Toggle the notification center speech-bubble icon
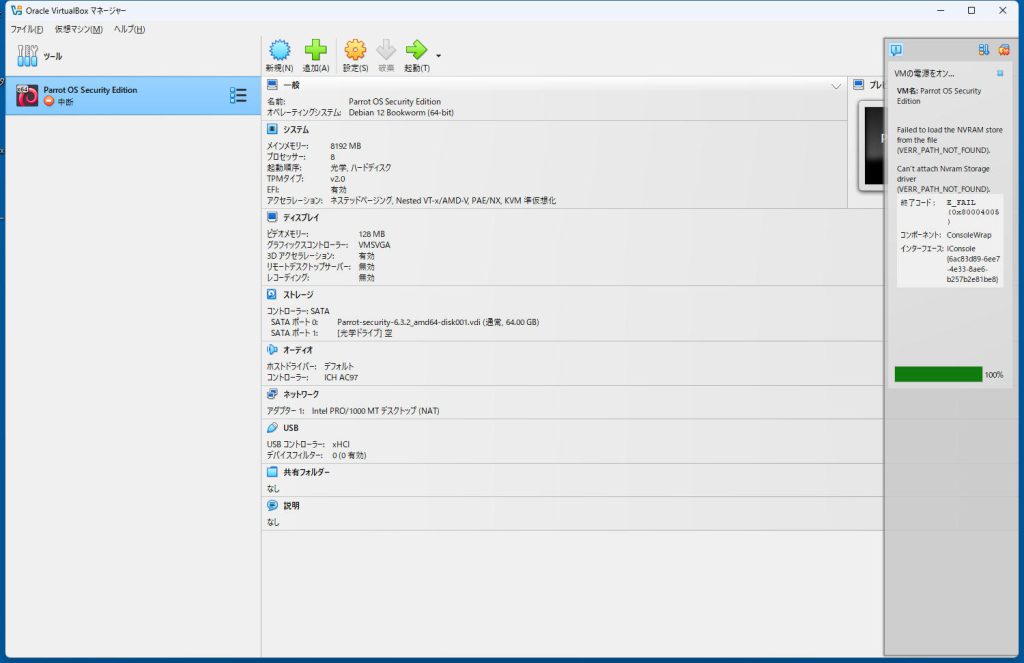The width and height of the screenshot is (1024, 663). coord(896,50)
